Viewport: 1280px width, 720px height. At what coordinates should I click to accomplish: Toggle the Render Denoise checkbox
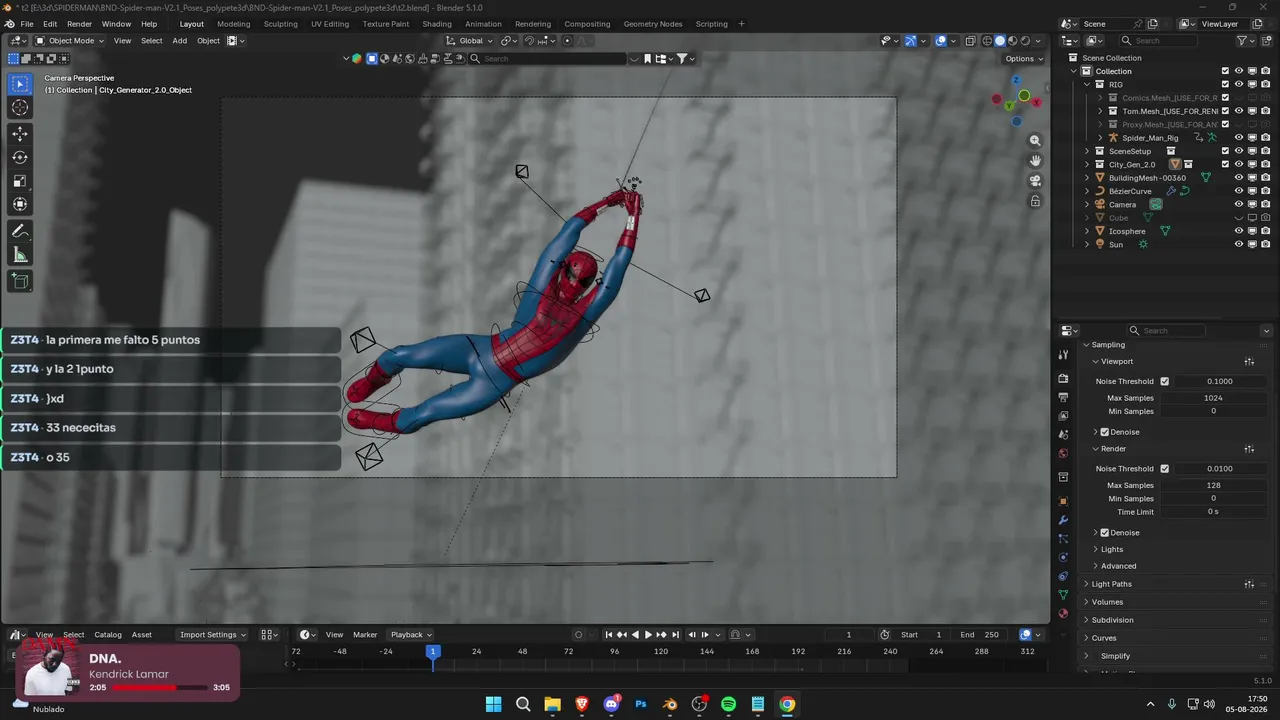click(x=1105, y=533)
